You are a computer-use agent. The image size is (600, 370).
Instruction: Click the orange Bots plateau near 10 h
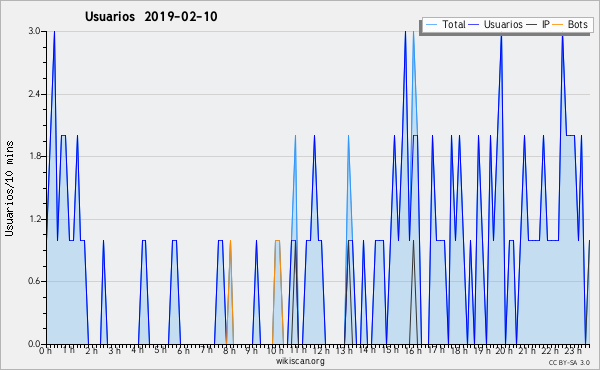point(278,292)
